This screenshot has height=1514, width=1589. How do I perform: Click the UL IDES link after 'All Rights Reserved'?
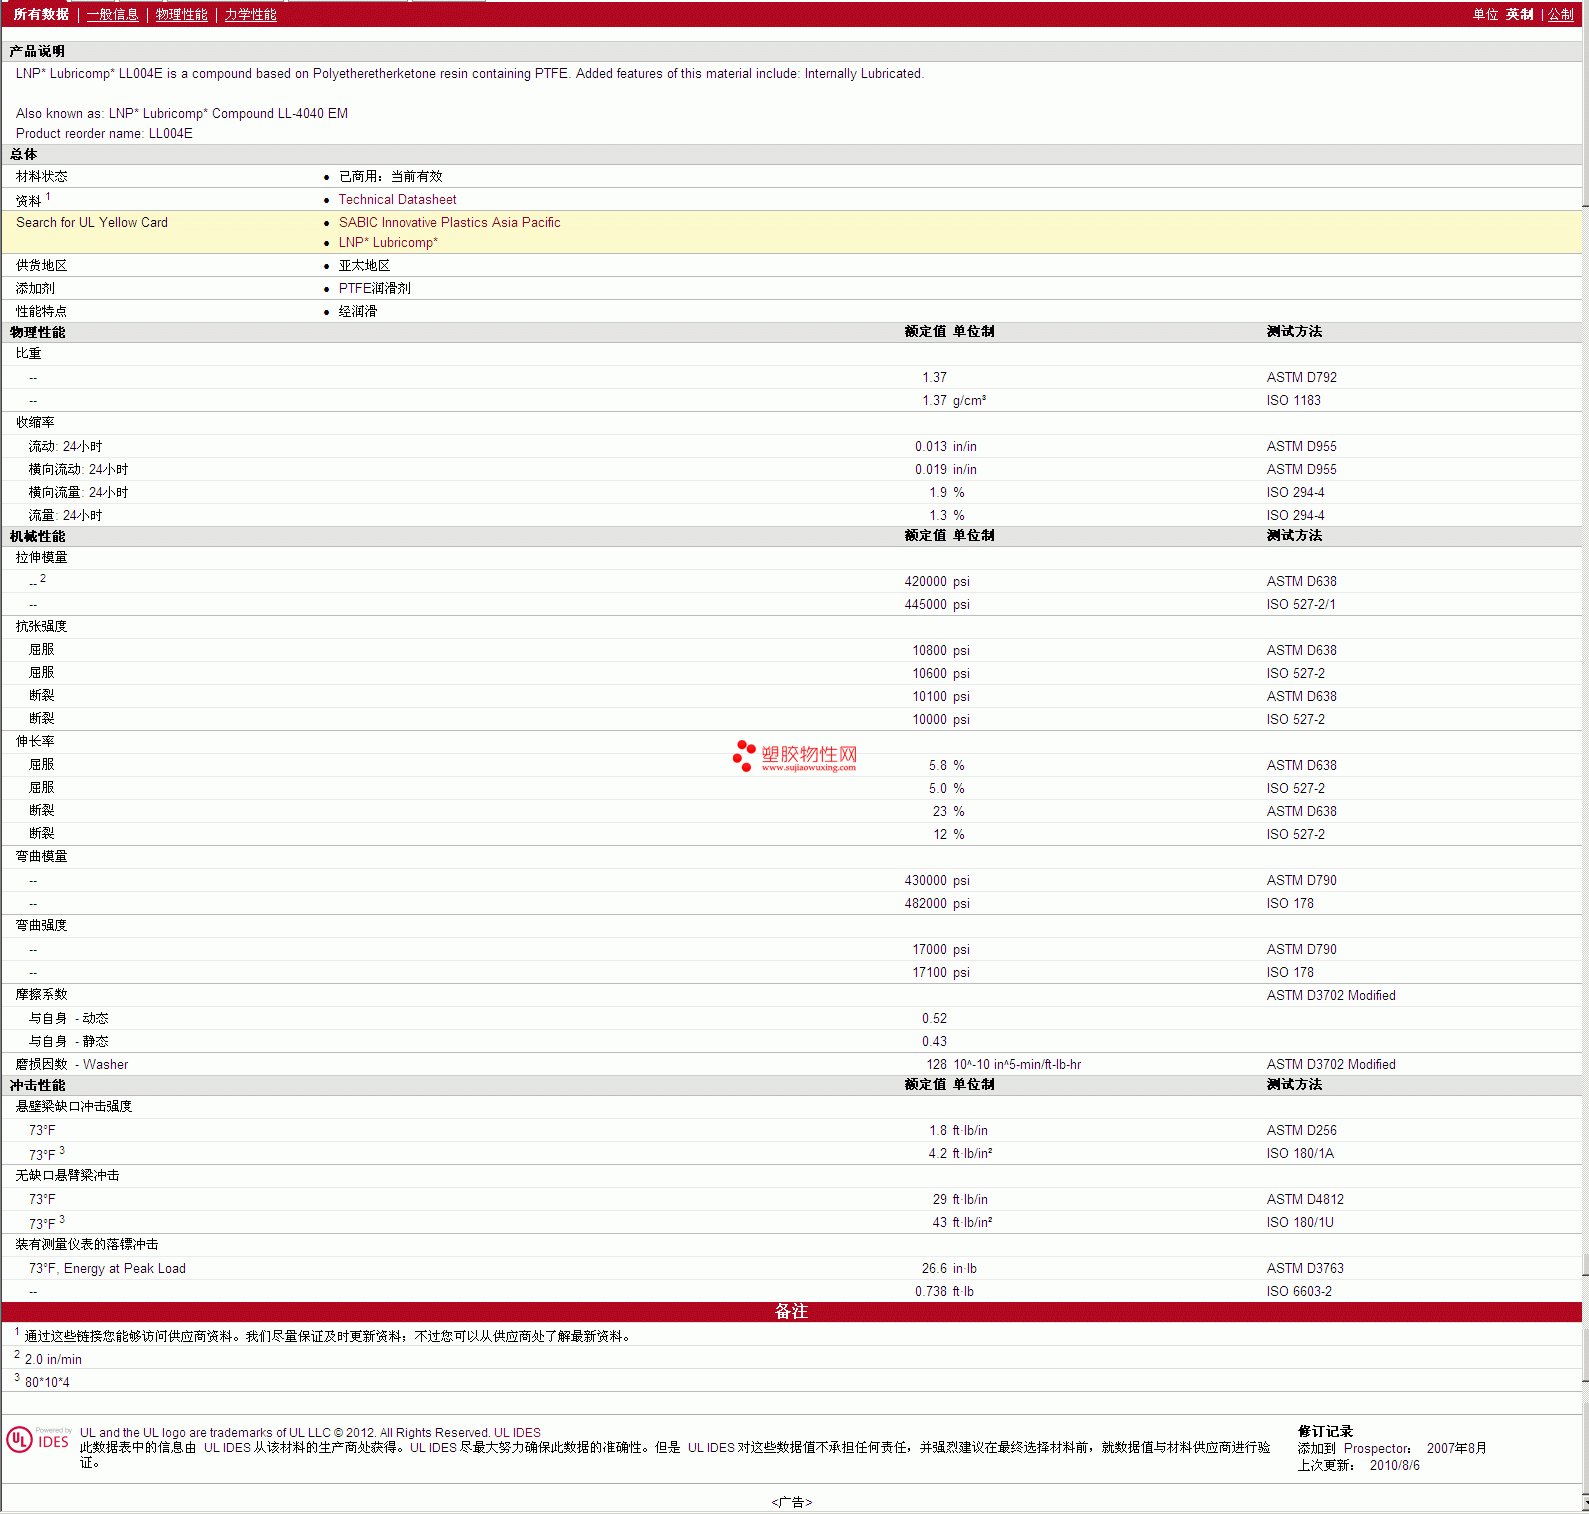tap(517, 1433)
